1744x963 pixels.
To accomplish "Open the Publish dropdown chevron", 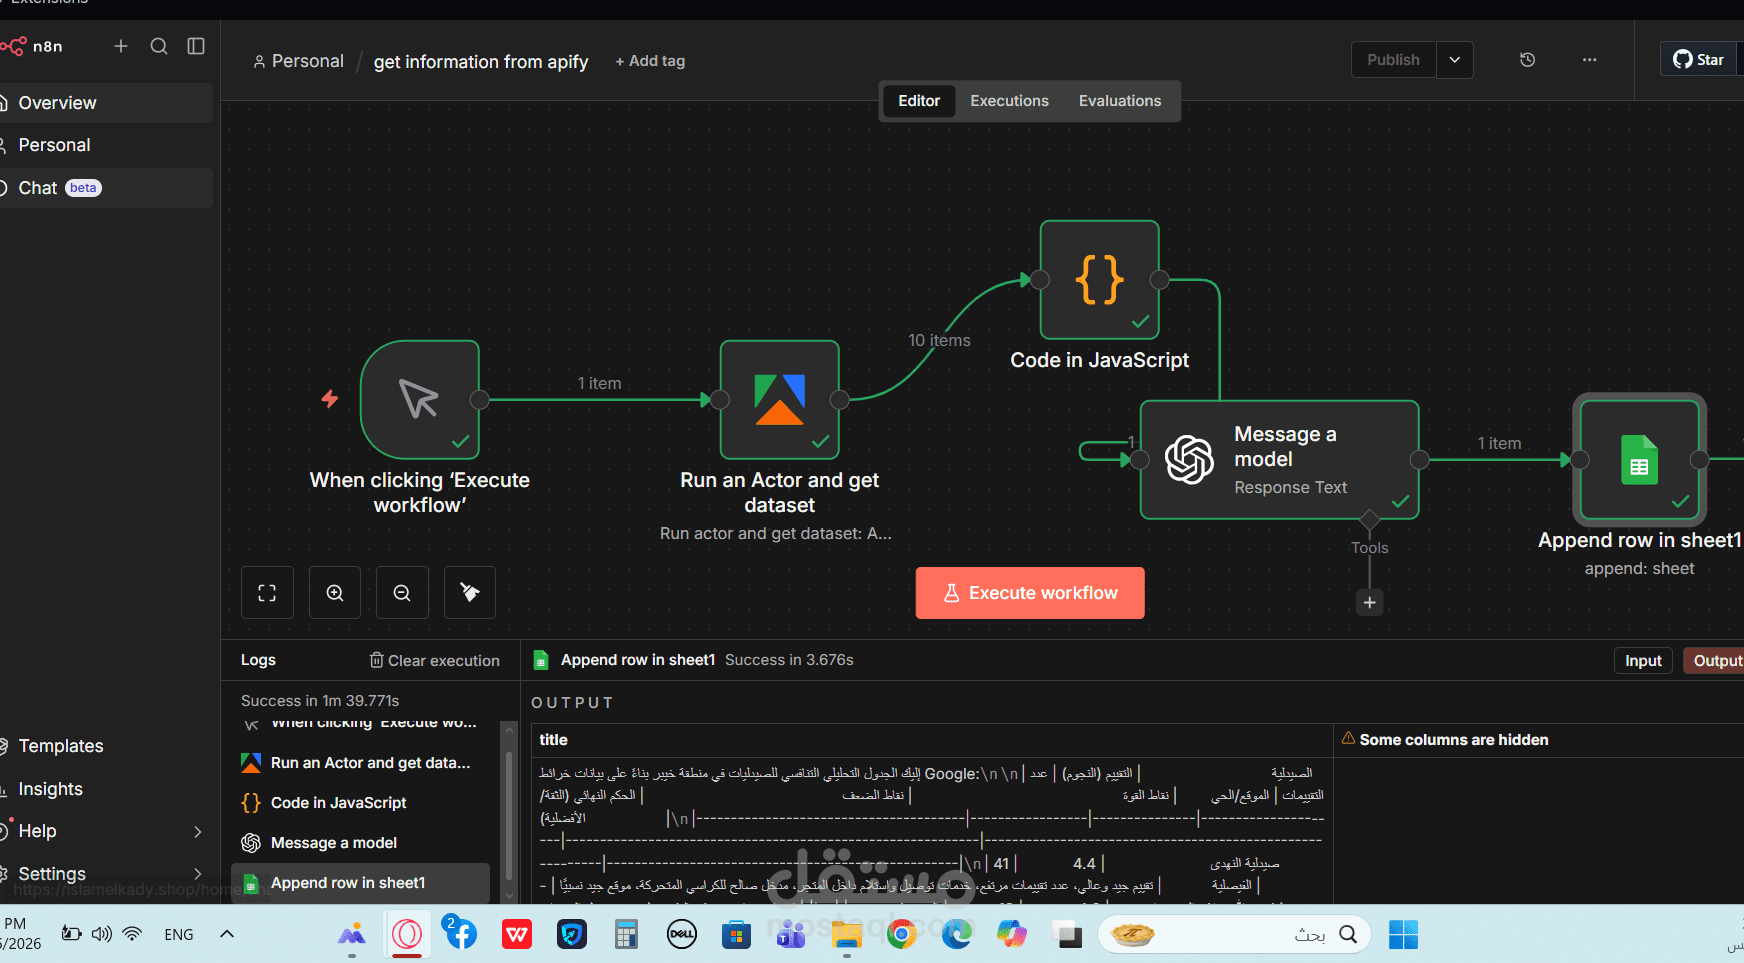I will pos(1454,60).
